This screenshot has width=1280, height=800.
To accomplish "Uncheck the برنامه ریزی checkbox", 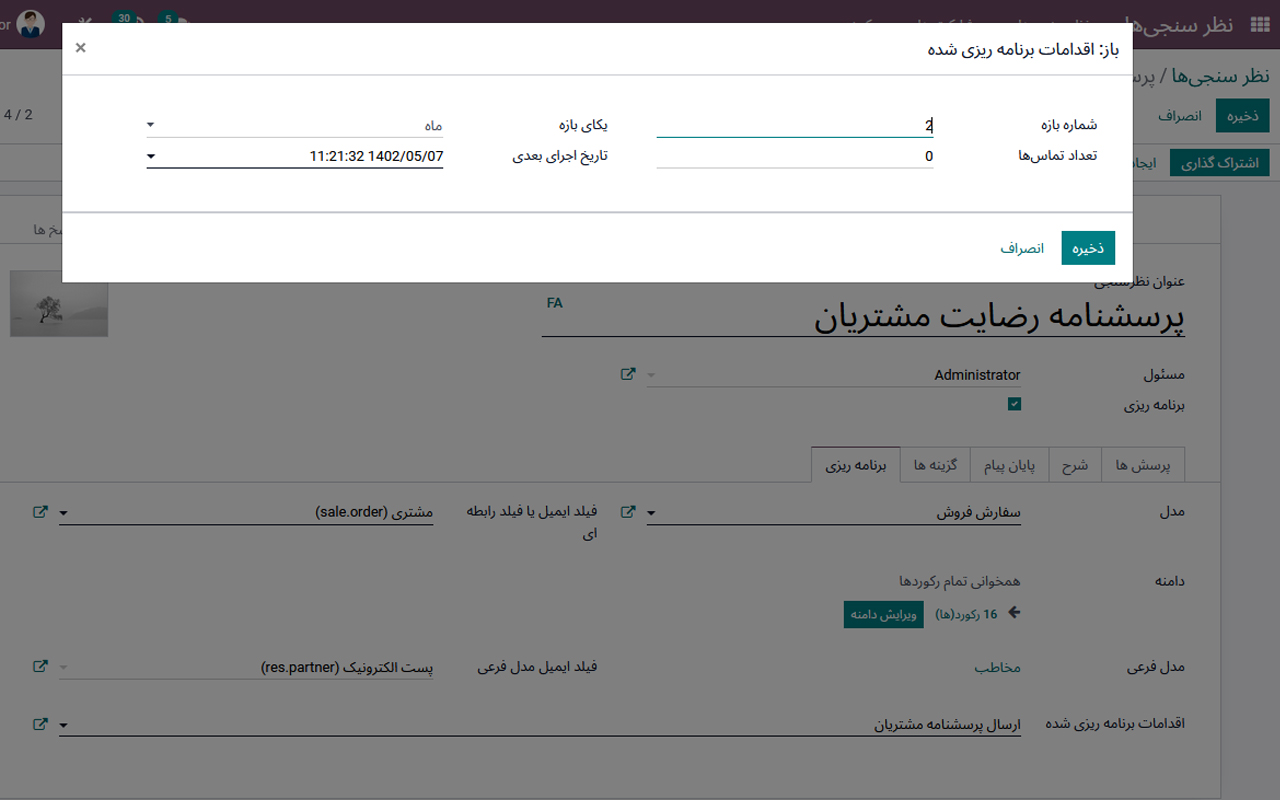I will pos(1015,404).
